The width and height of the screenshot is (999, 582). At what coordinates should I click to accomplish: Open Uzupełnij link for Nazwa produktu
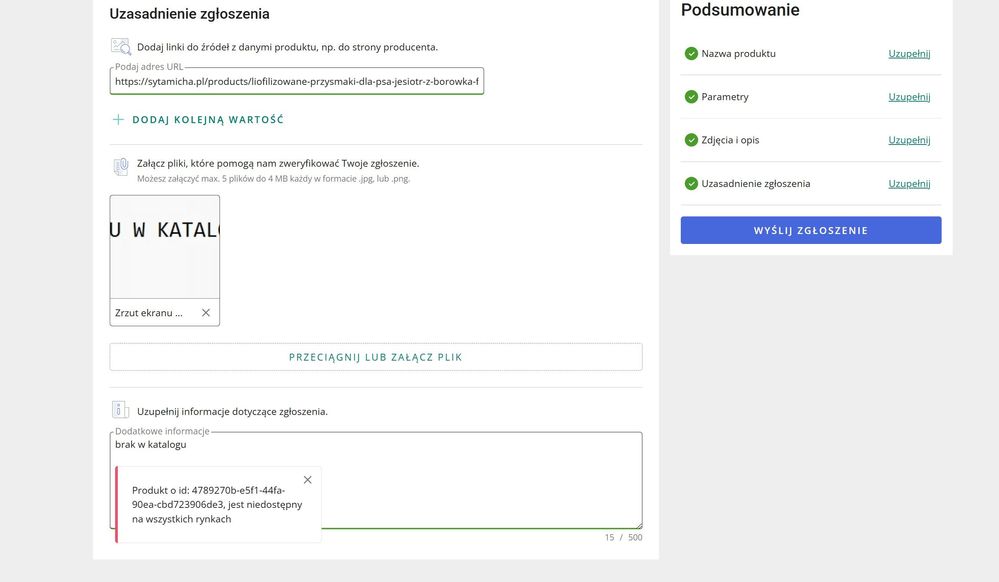coord(909,54)
